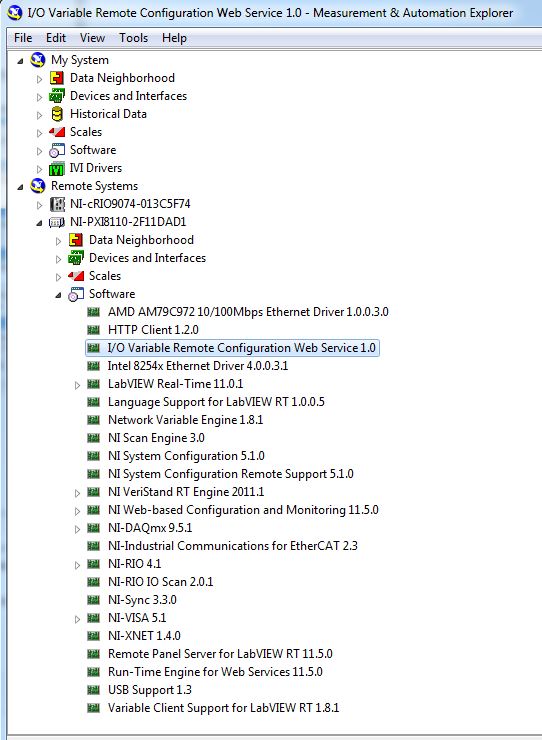Select the Historical Data label
The height and width of the screenshot is (740, 542).
click(108, 114)
